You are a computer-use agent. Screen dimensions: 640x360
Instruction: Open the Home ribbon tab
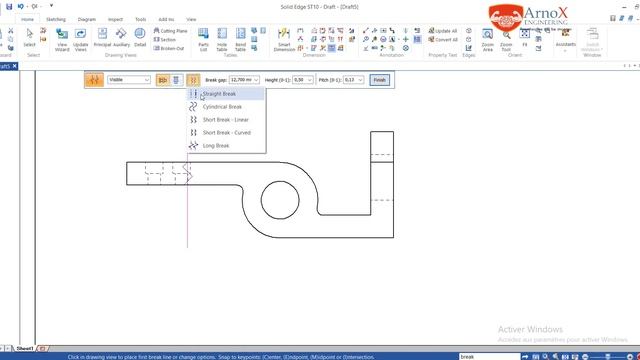(27, 19)
